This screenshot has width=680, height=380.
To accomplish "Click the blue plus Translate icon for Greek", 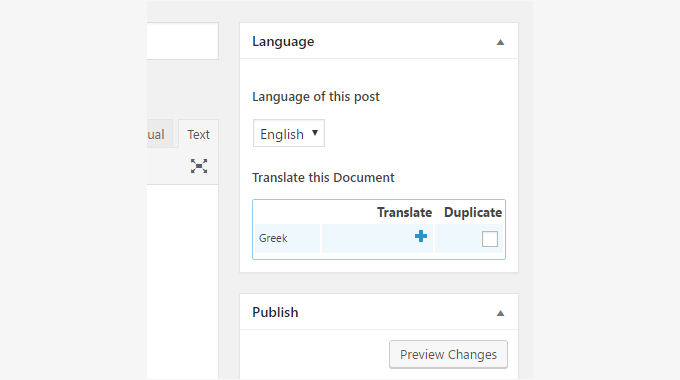I will tap(421, 236).
